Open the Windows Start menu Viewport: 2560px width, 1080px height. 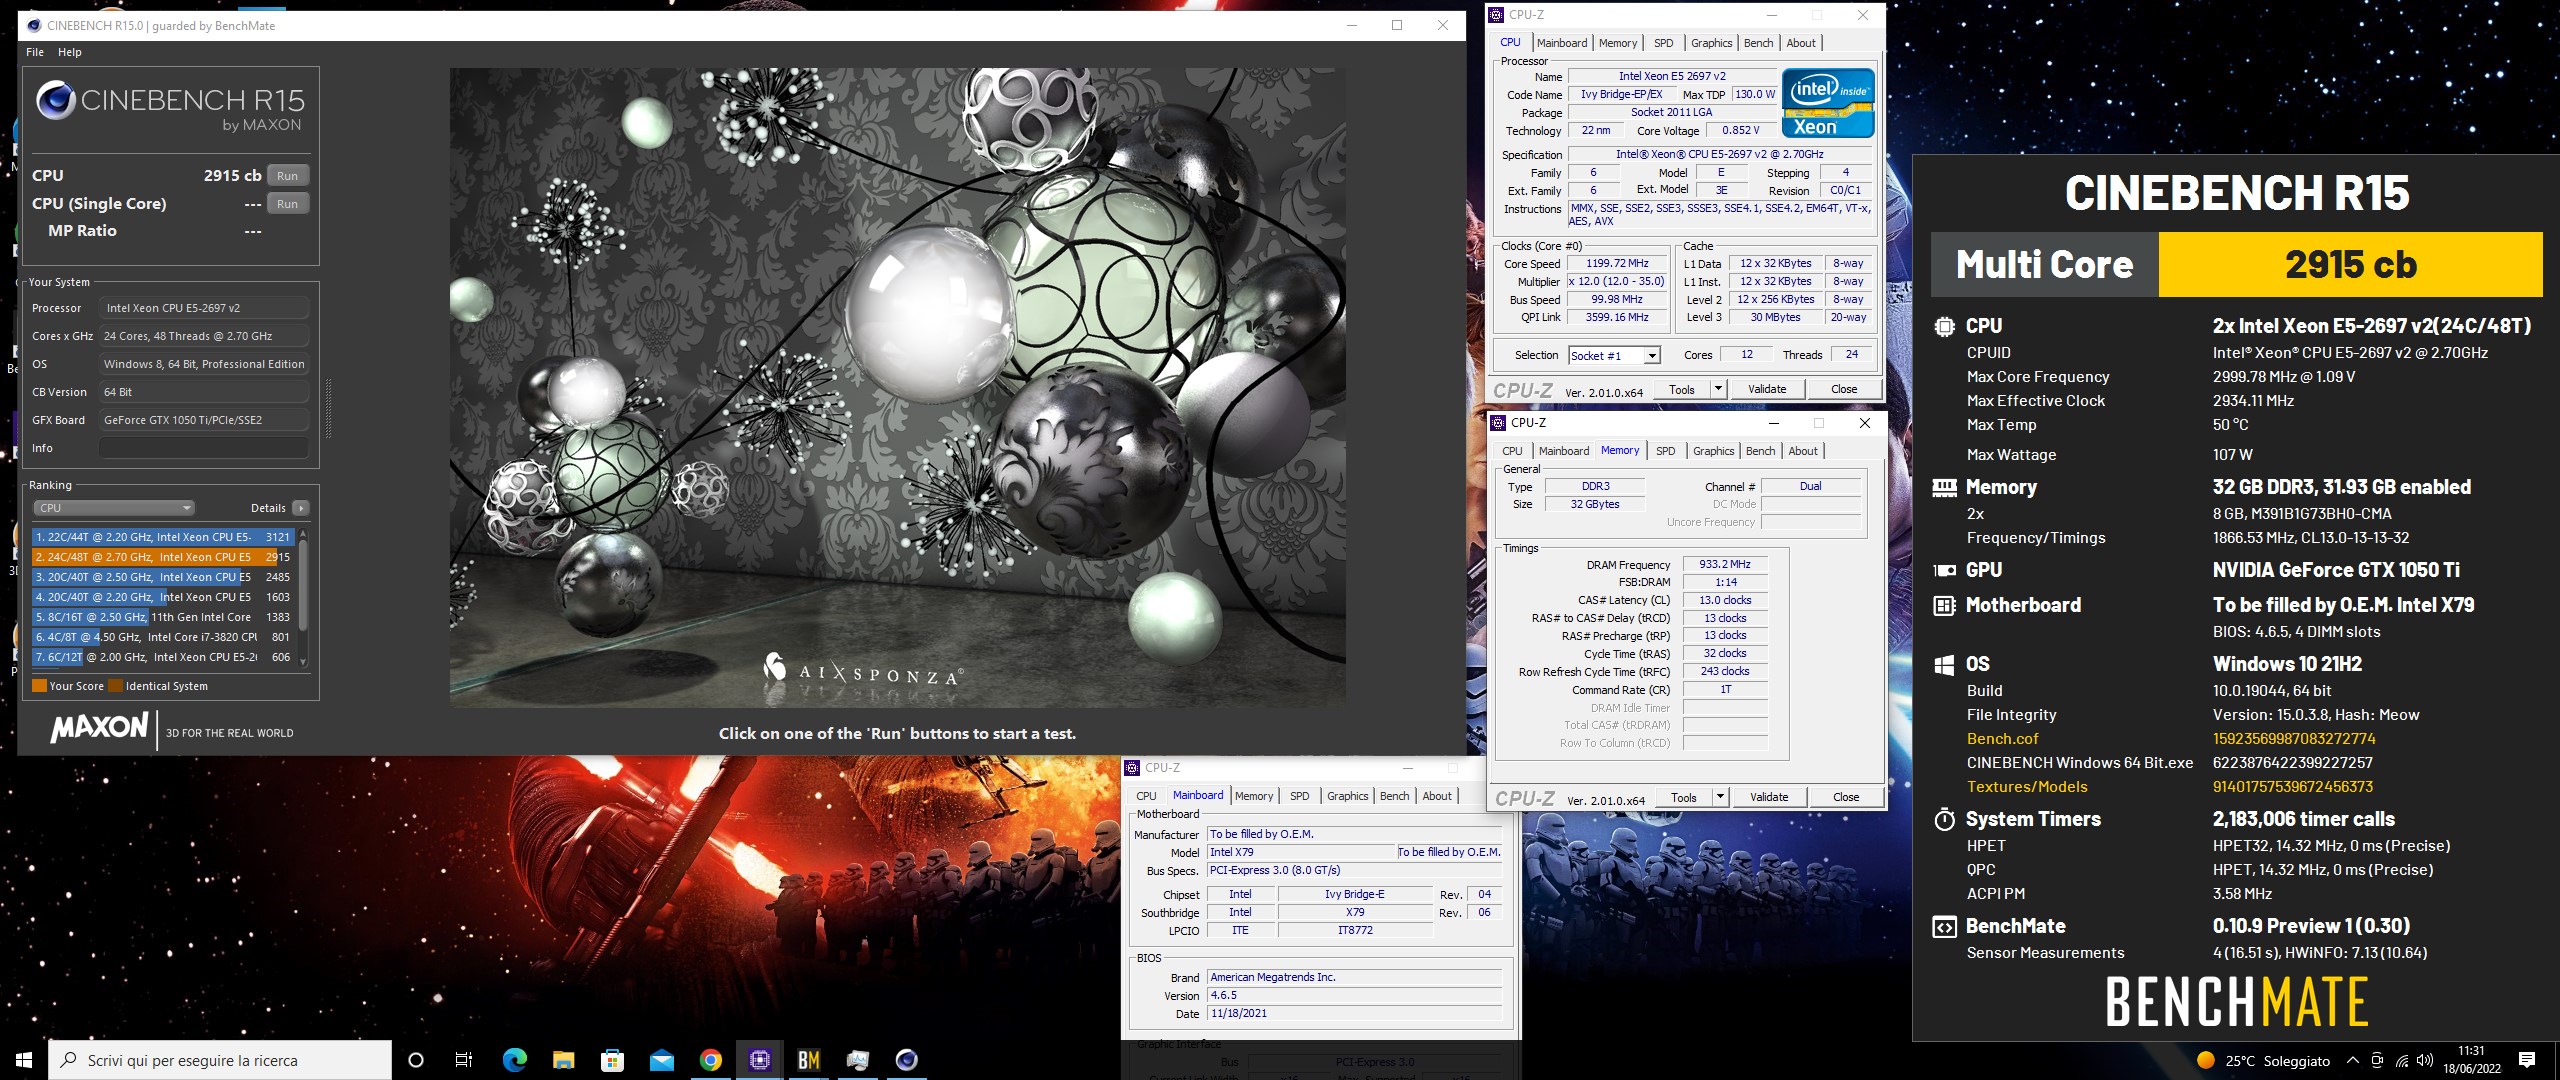tap(24, 1060)
